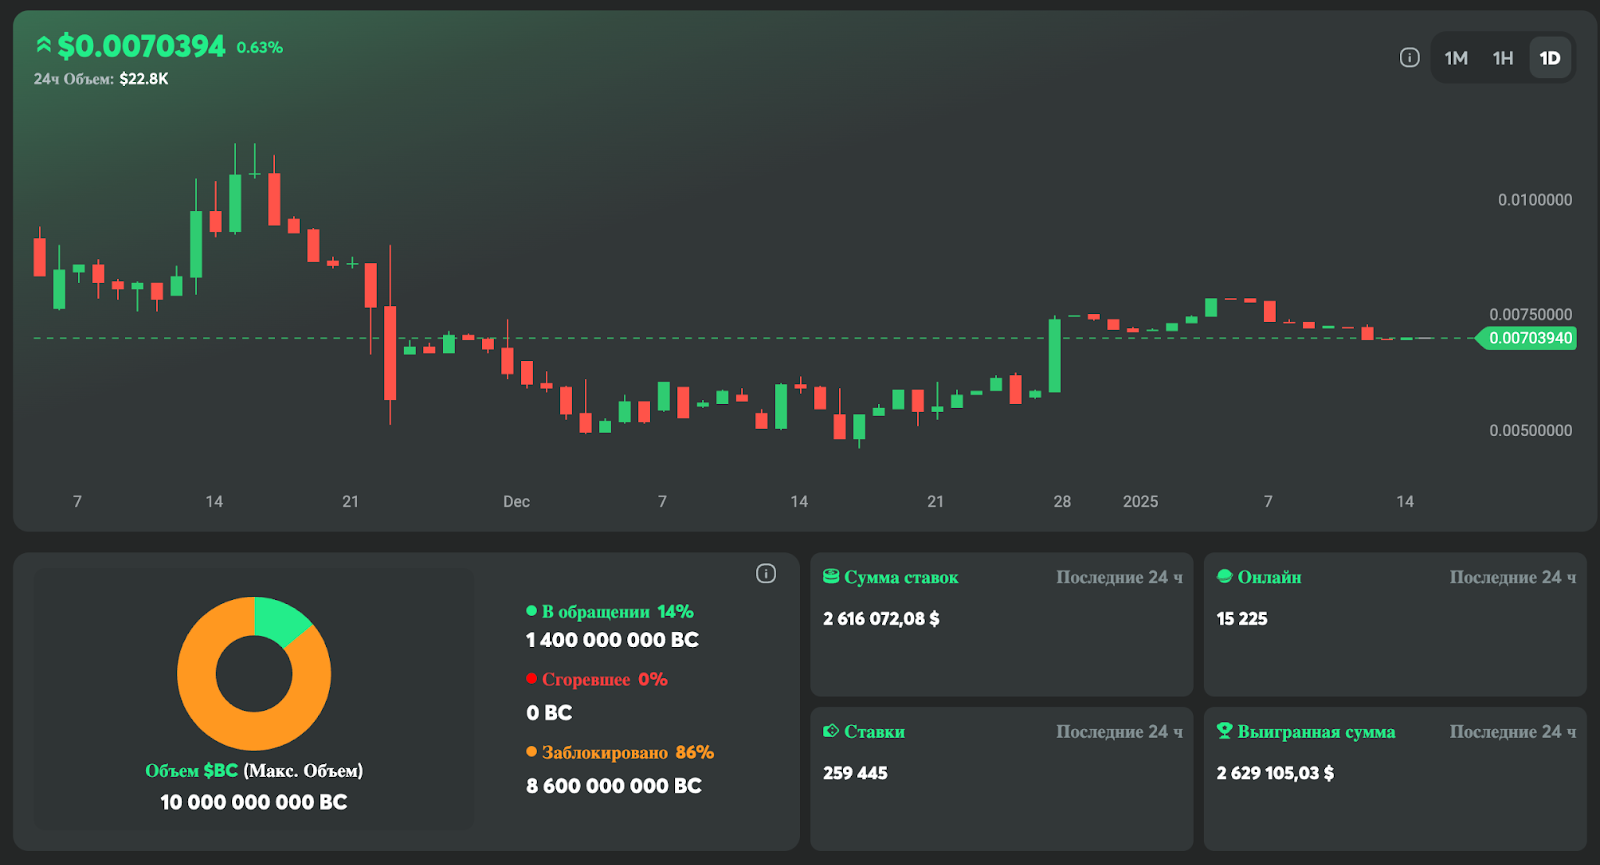Screen dimensions: 1600x865
Task: Click Последние 24 ч in Онлайн card
Action: pyautogui.click(x=1513, y=577)
